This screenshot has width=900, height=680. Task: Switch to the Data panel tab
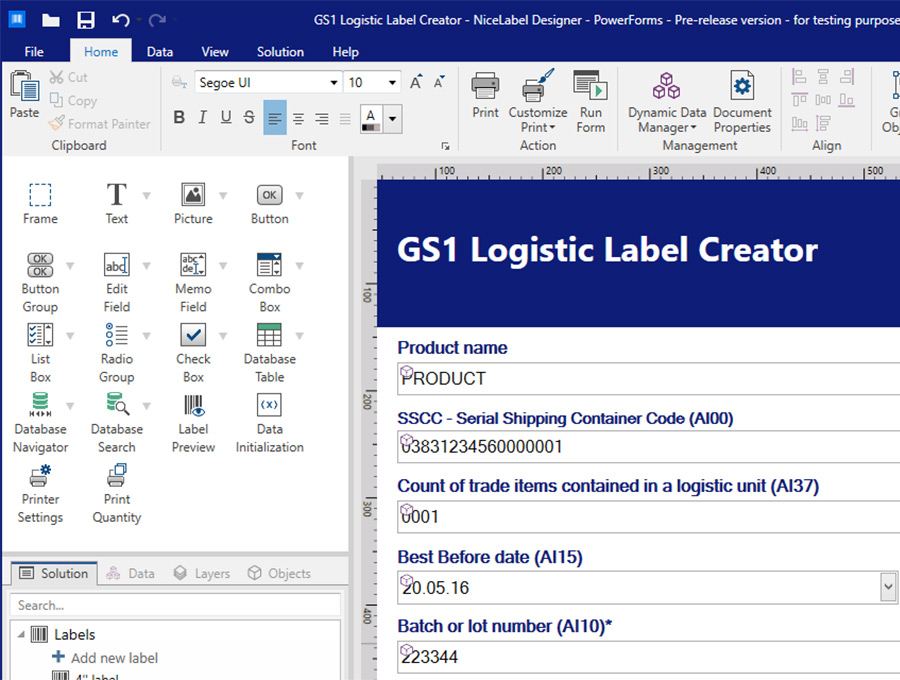tap(130, 573)
